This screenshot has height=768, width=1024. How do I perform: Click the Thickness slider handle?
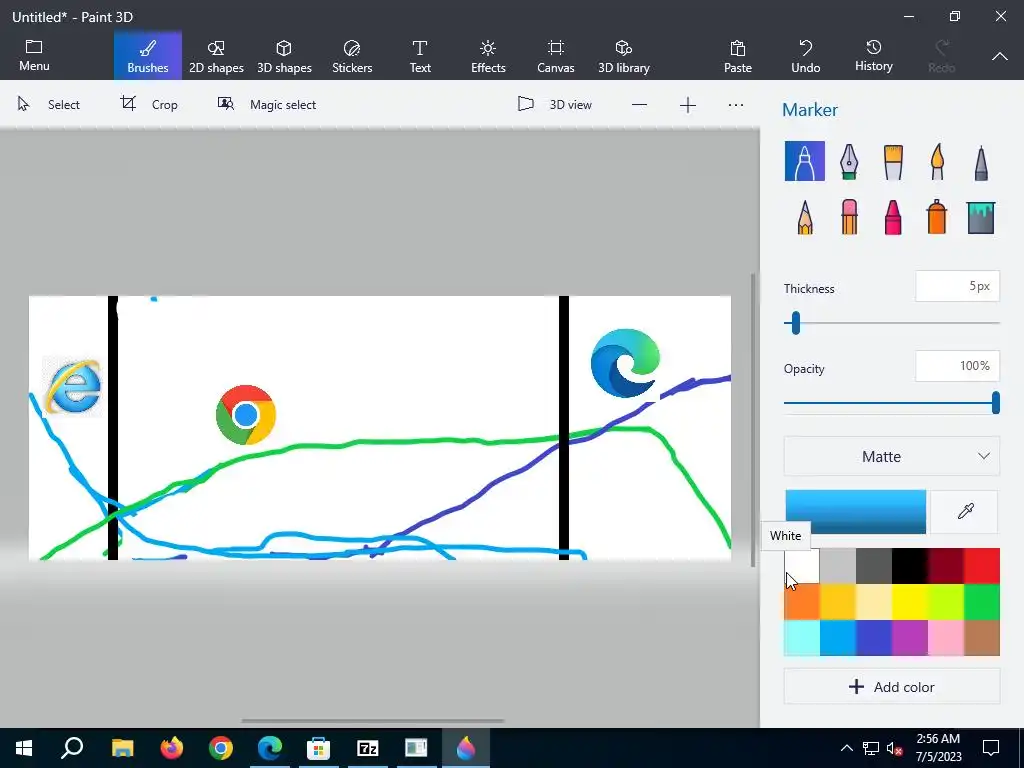(x=795, y=323)
